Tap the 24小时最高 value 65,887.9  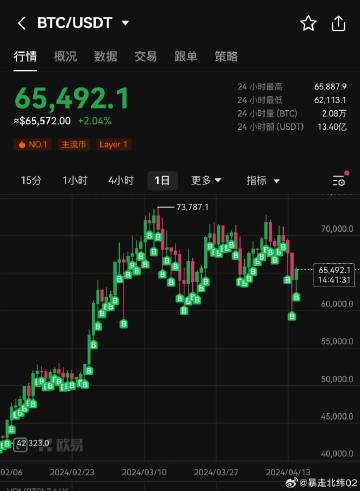pyautogui.click(x=330, y=87)
